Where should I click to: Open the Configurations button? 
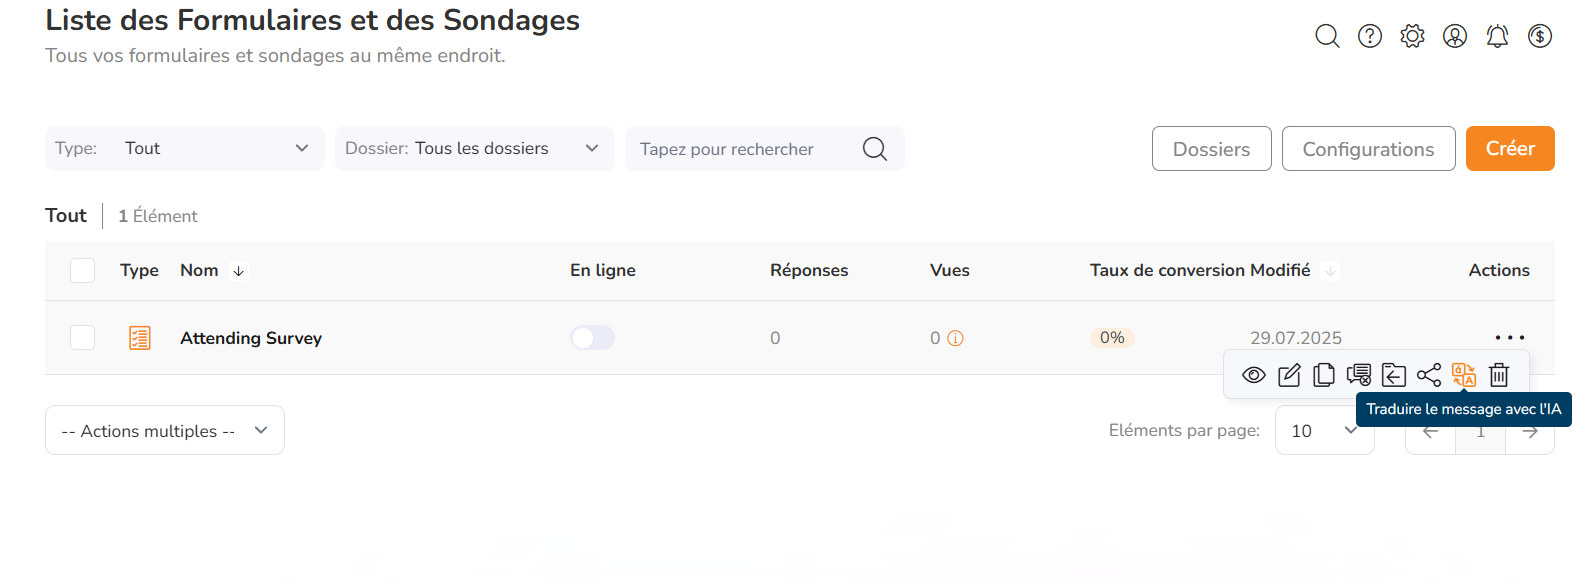[1368, 148]
